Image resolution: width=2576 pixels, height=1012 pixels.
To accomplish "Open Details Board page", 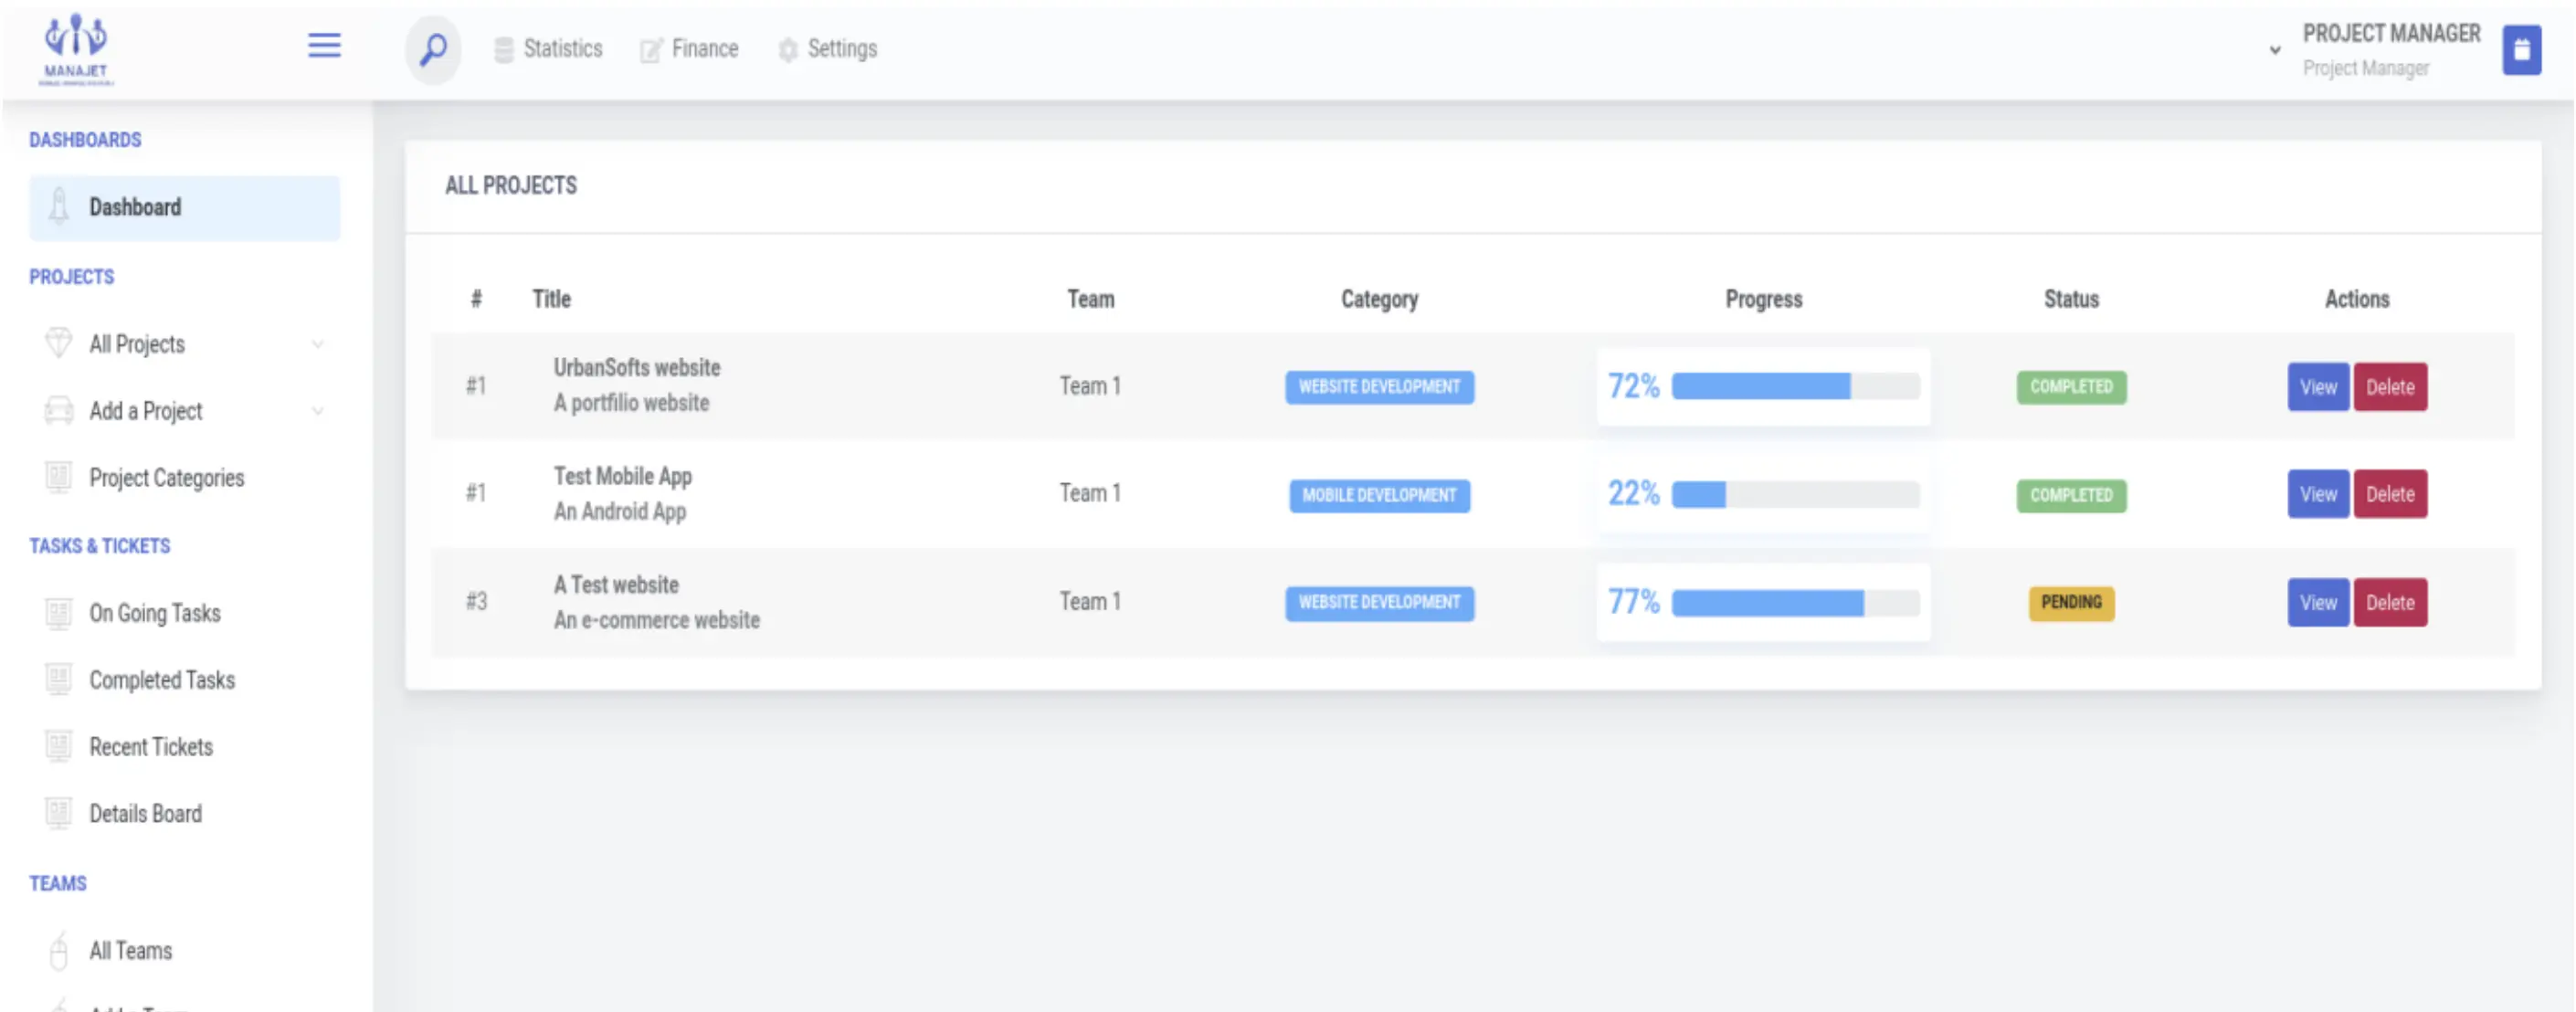I will pyautogui.click(x=185, y=814).
